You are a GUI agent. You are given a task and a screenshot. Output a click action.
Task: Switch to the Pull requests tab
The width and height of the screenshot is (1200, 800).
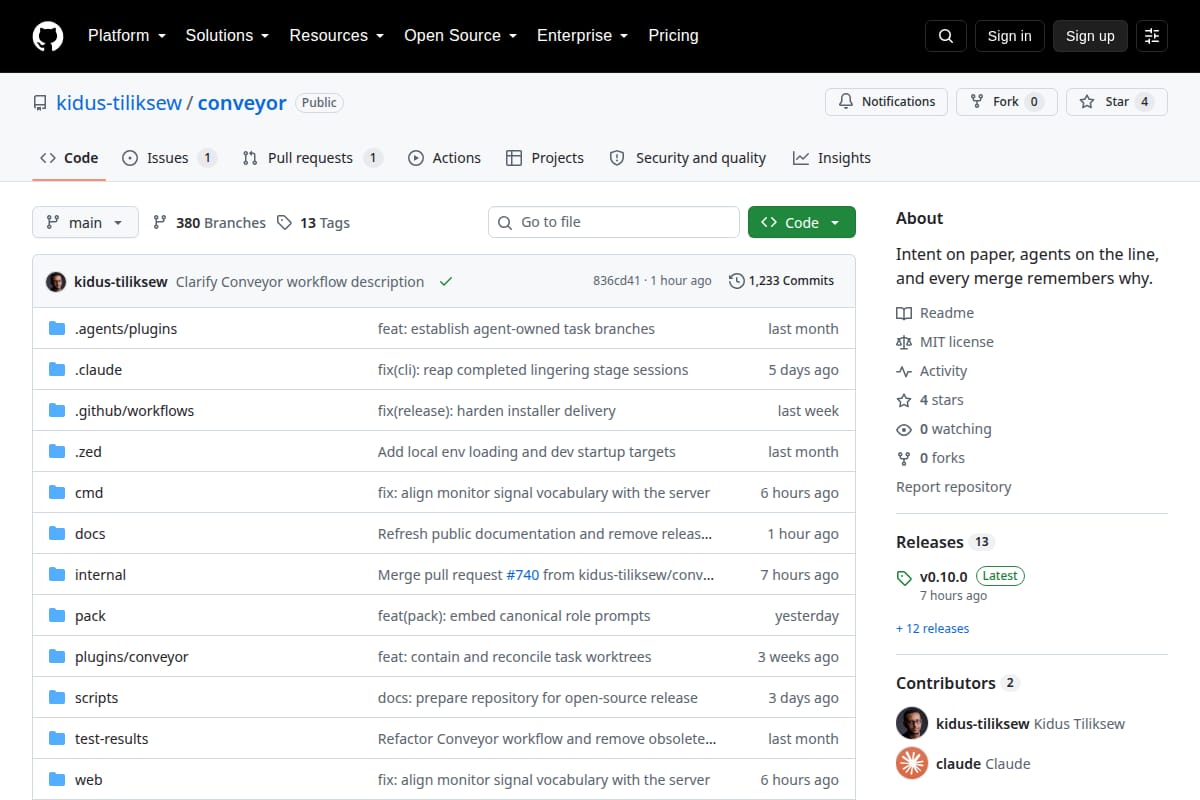click(312, 158)
